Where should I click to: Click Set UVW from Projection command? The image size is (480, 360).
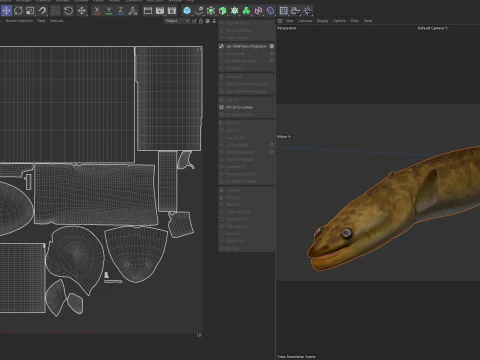246,46
